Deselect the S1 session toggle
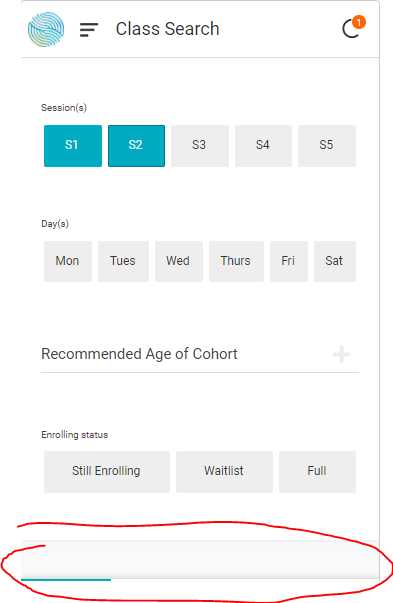 pos(73,146)
